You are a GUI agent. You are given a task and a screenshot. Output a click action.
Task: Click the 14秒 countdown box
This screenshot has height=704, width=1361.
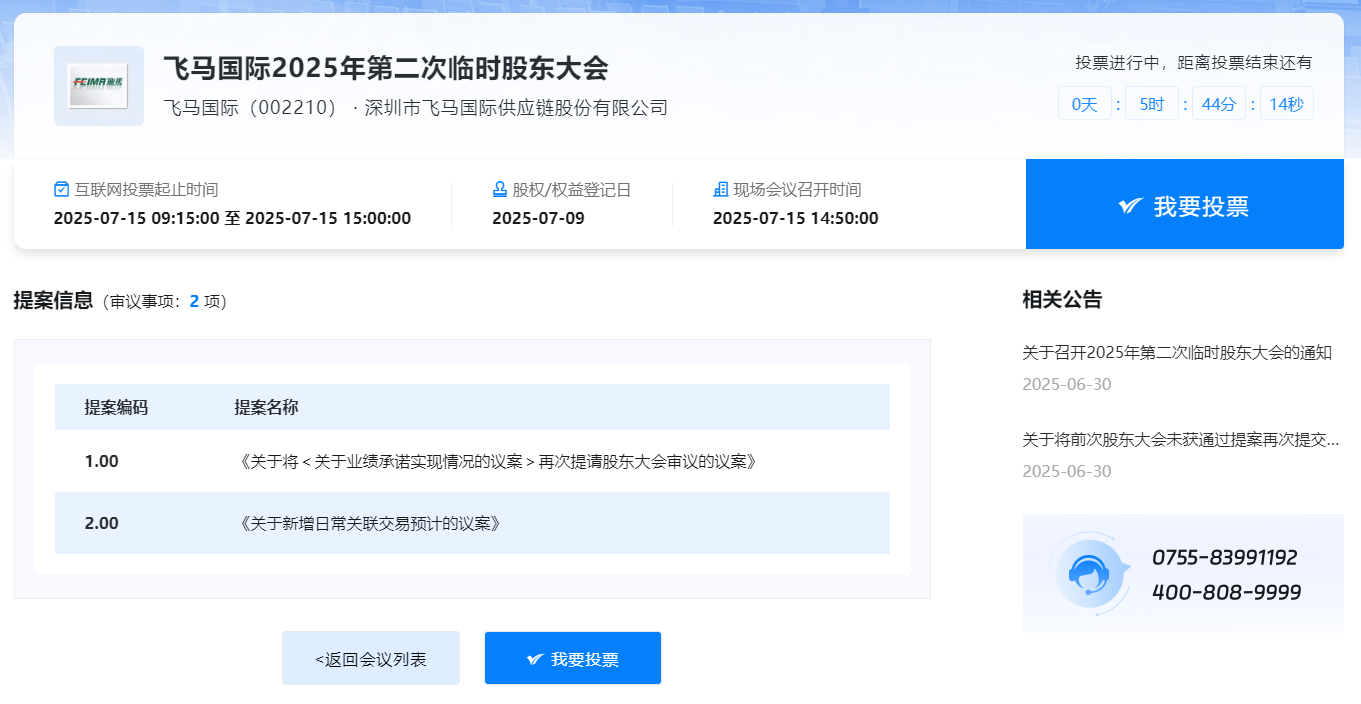(1287, 103)
